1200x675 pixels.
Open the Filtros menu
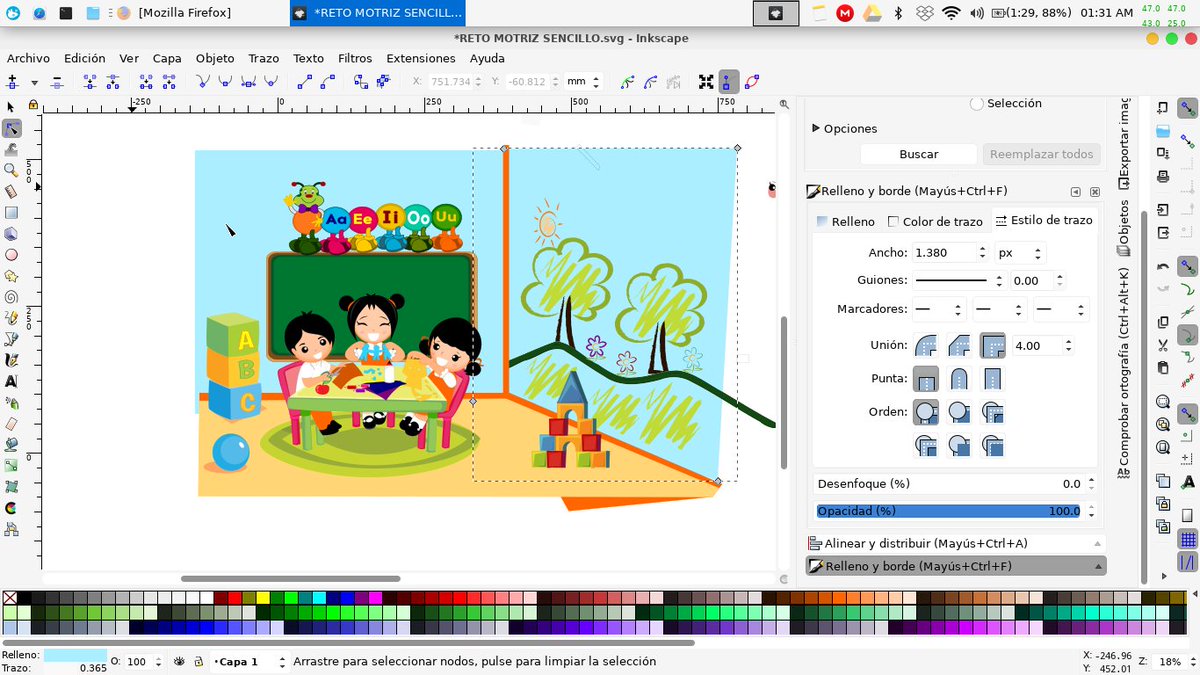click(355, 58)
